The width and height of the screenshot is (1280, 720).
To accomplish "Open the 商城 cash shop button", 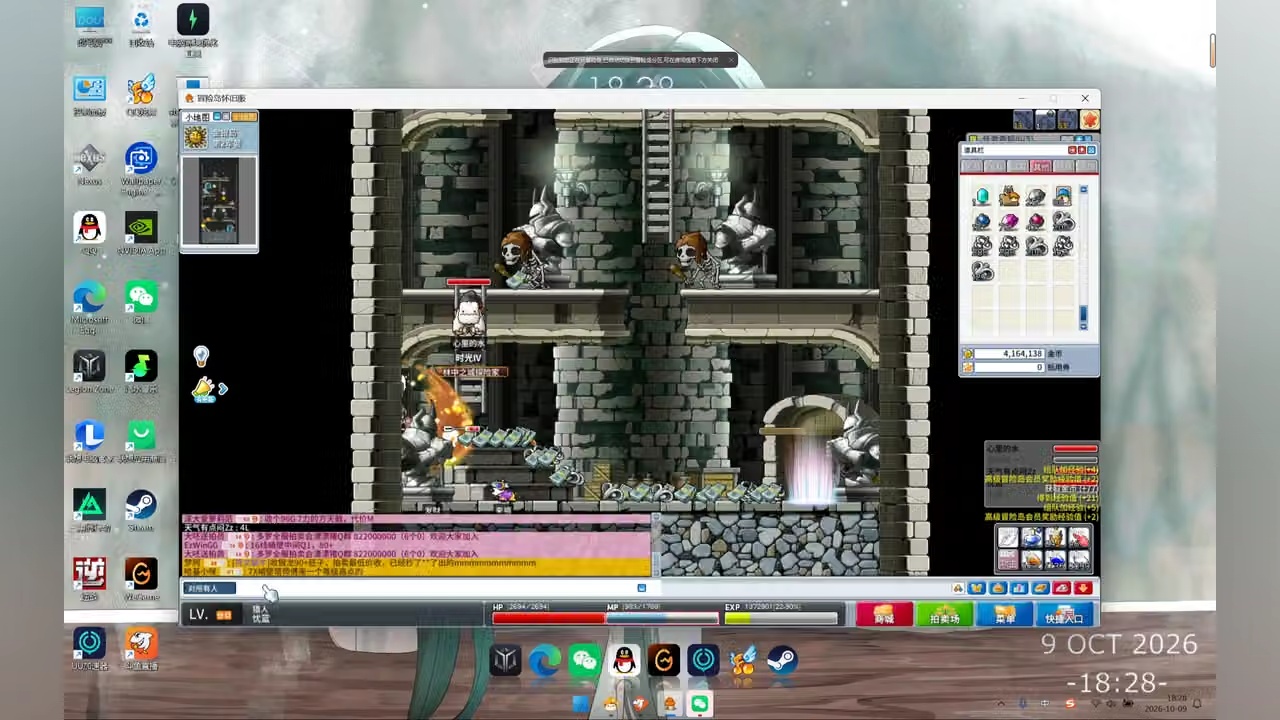I will click(884, 615).
